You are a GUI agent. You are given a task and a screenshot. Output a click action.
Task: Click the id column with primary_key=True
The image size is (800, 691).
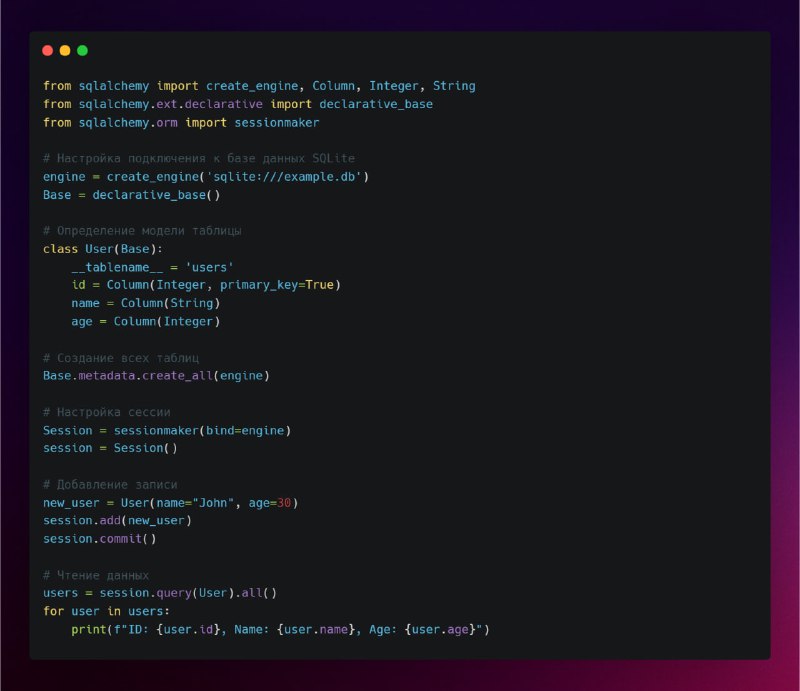[206, 285]
